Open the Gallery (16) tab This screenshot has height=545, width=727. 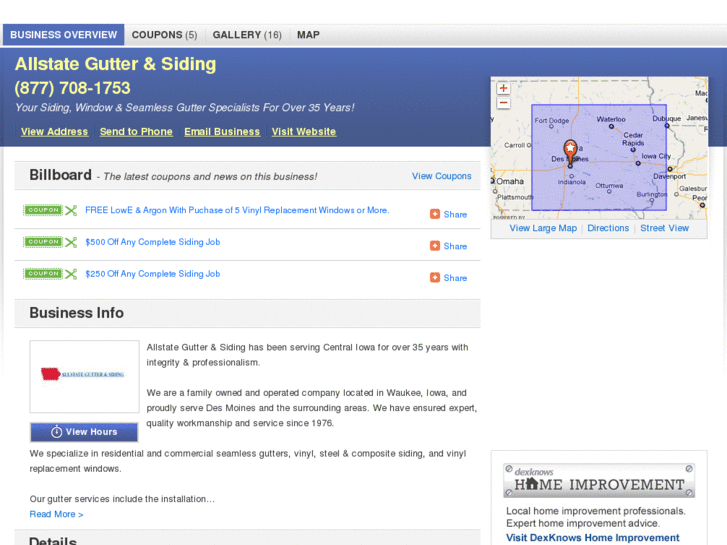coord(247,35)
